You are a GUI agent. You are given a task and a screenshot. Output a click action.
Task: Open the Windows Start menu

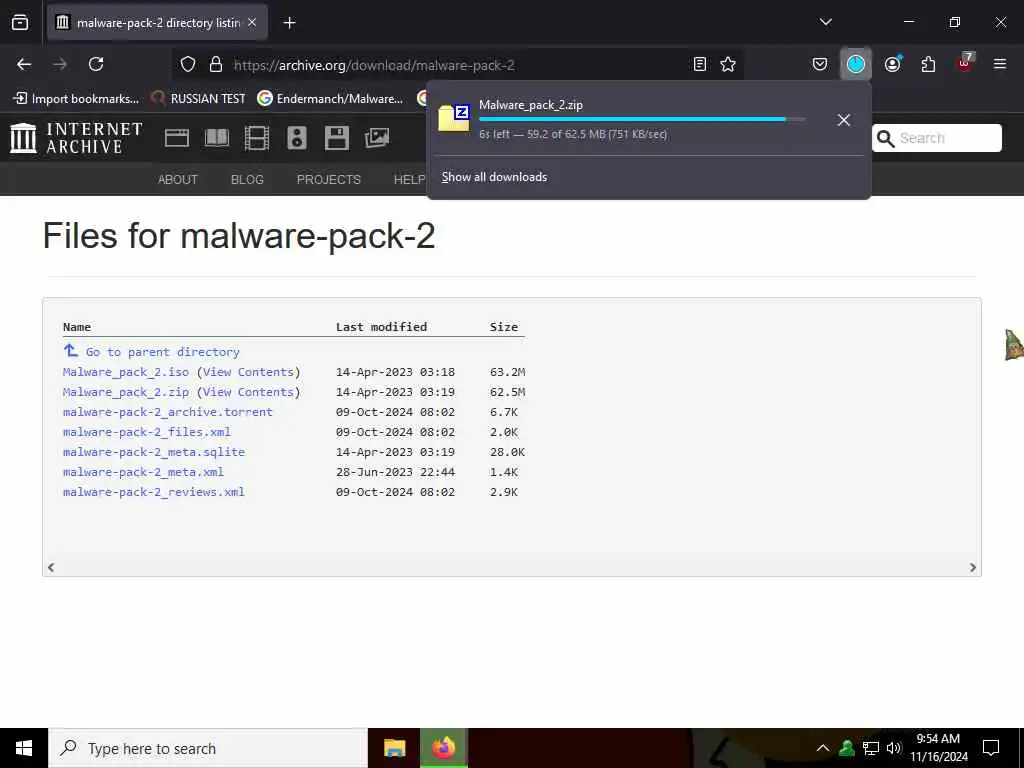coord(24,748)
